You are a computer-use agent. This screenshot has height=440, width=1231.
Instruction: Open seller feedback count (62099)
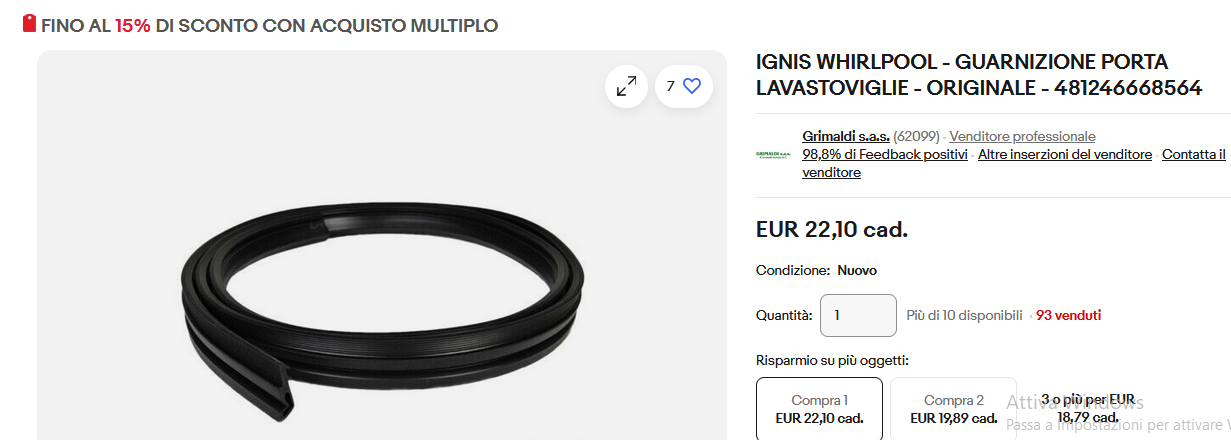pyautogui.click(x=917, y=136)
